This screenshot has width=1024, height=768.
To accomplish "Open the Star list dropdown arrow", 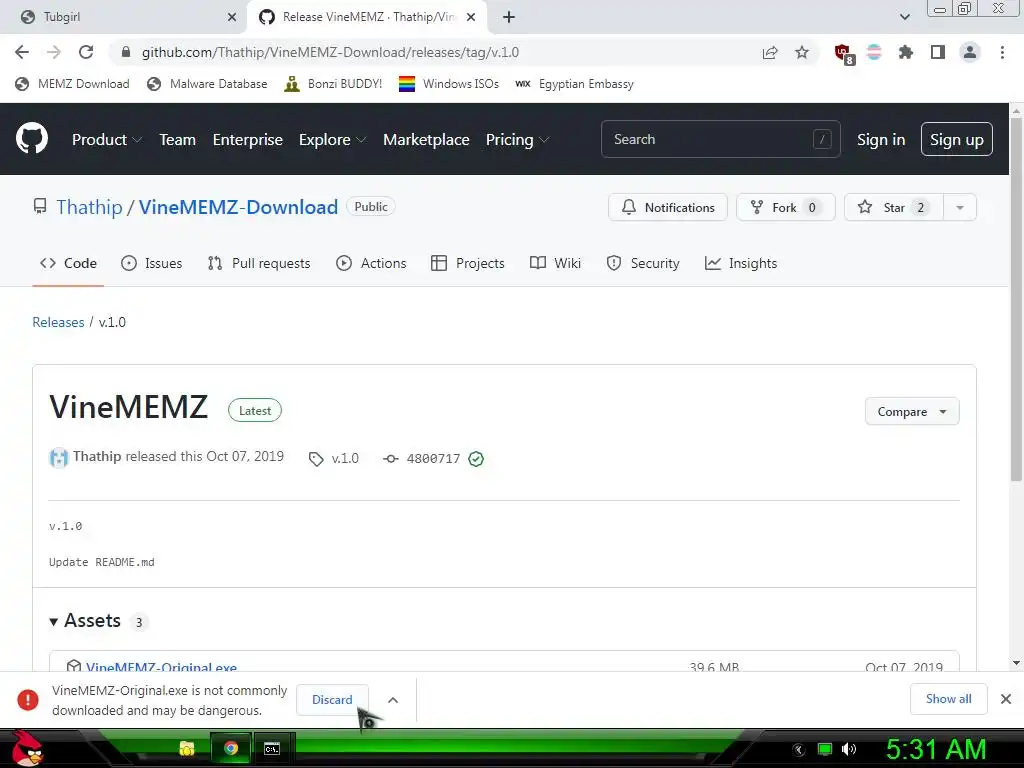I will [x=960, y=207].
